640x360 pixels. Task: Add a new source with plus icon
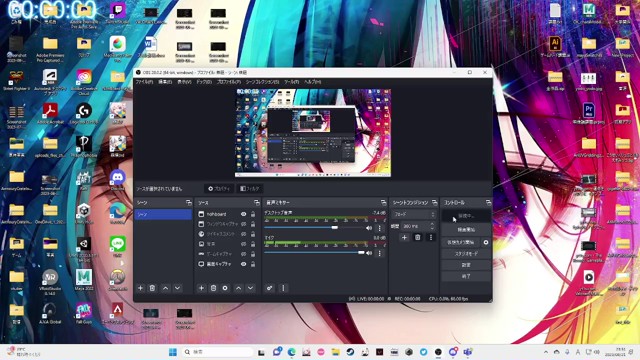coord(201,288)
